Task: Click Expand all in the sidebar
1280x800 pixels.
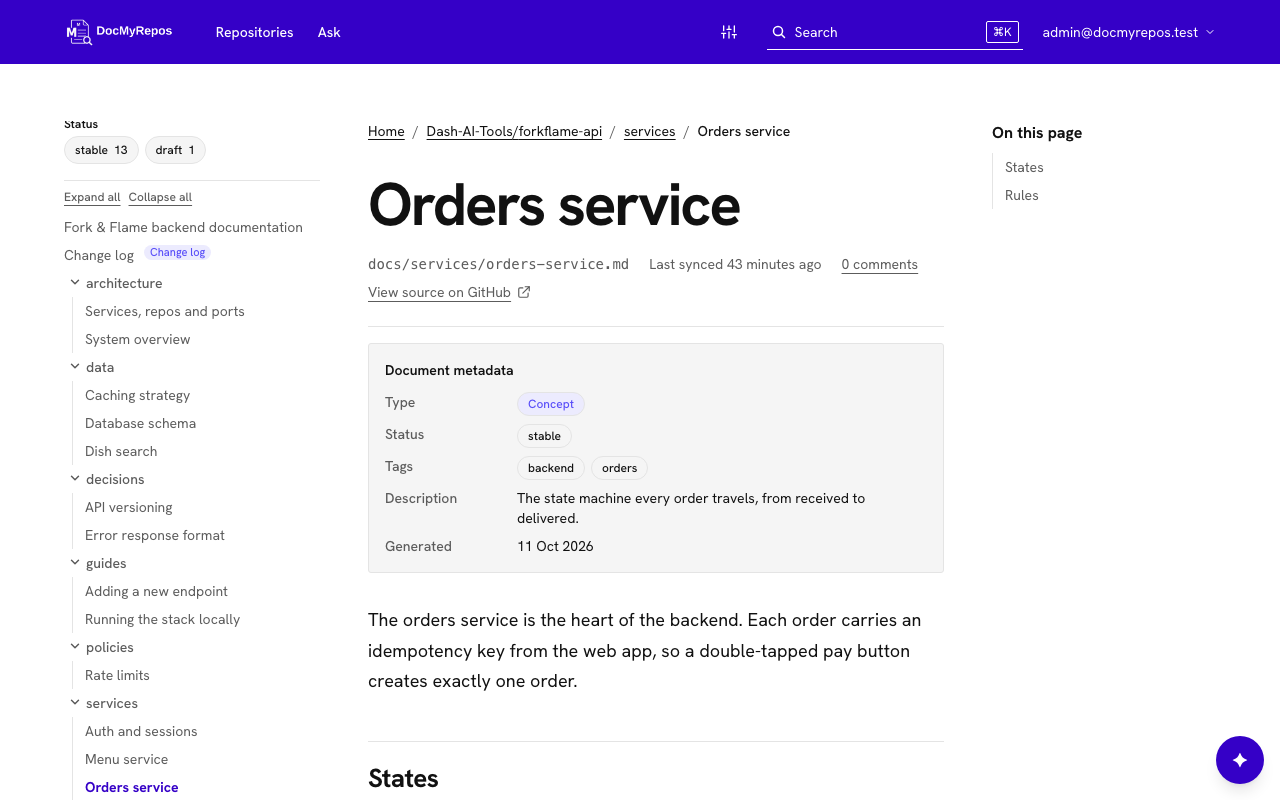Action: coord(92,197)
